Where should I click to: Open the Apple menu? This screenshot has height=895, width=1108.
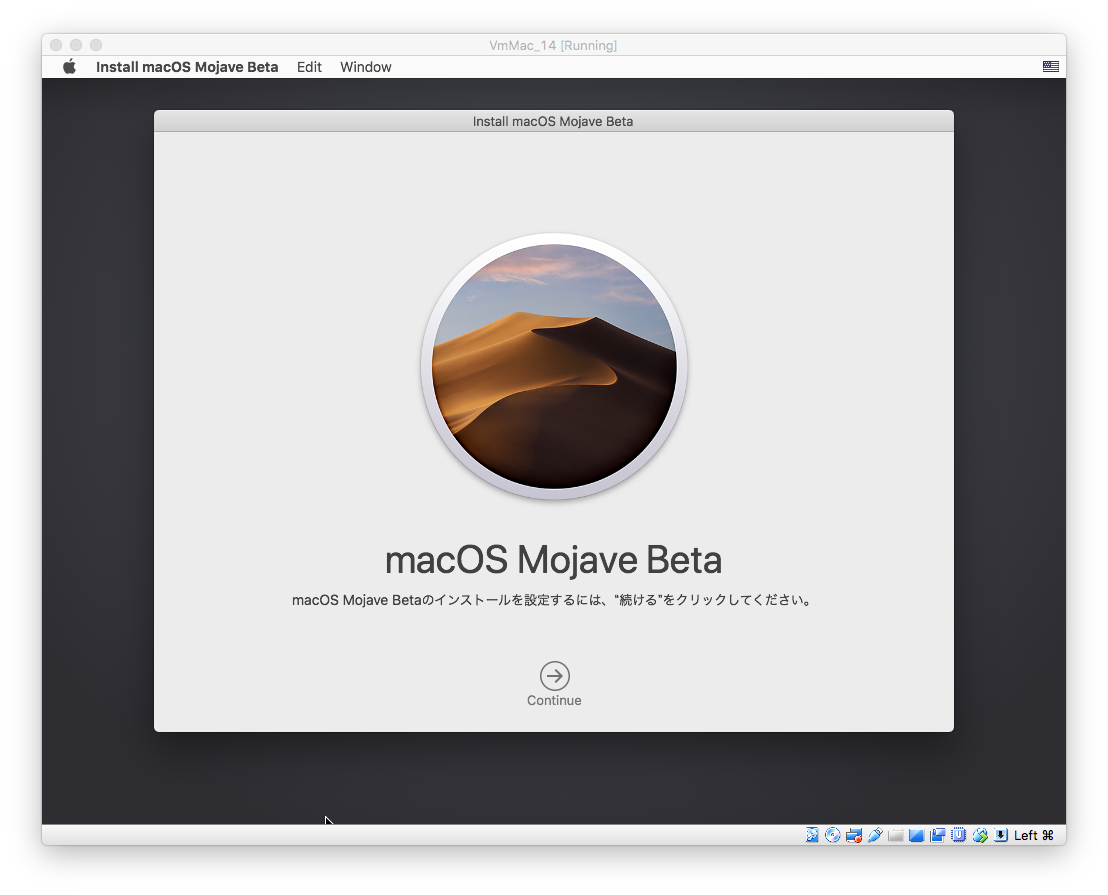pyautogui.click(x=69, y=67)
